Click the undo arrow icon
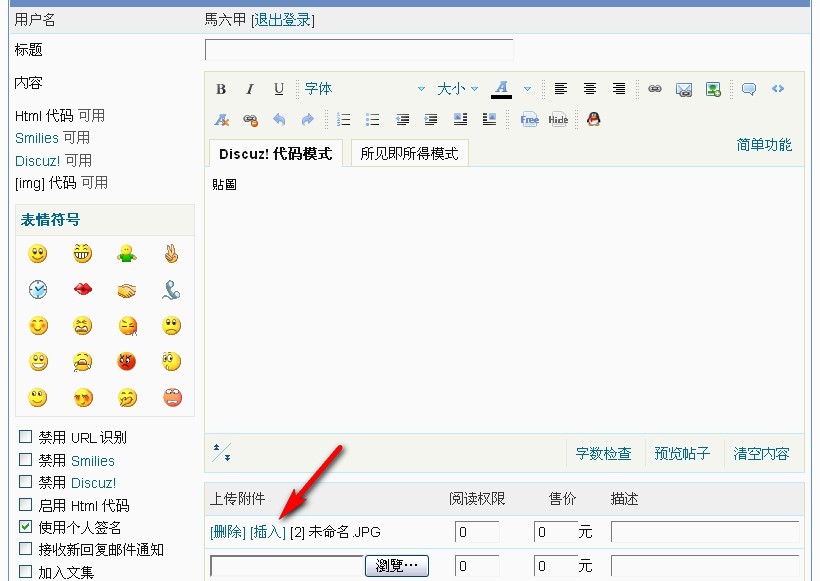Image resolution: width=820 pixels, height=581 pixels. click(x=279, y=120)
